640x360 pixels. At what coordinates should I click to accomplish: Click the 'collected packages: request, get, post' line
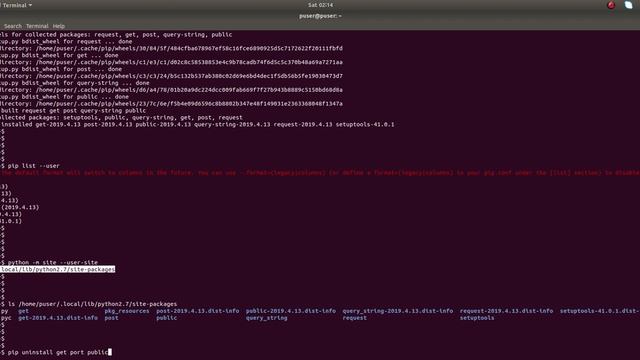pyautogui.click(x=116, y=35)
